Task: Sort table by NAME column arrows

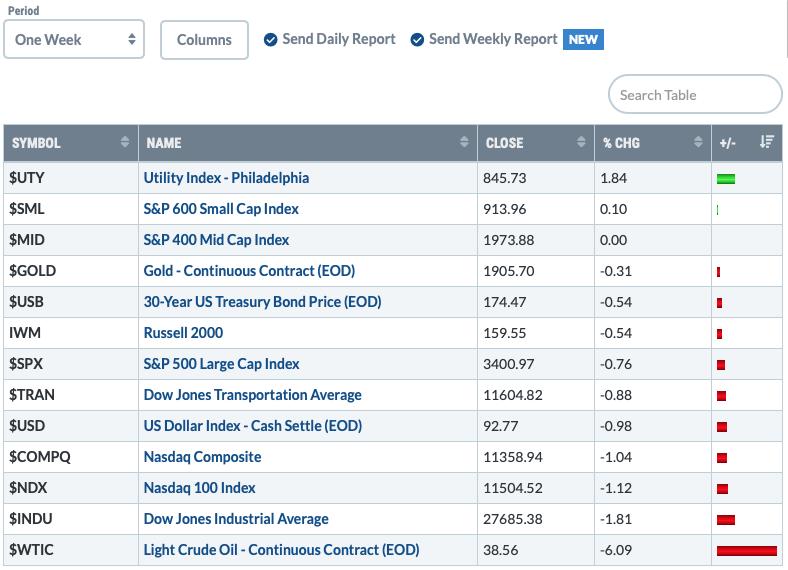Action: (x=464, y=142)
